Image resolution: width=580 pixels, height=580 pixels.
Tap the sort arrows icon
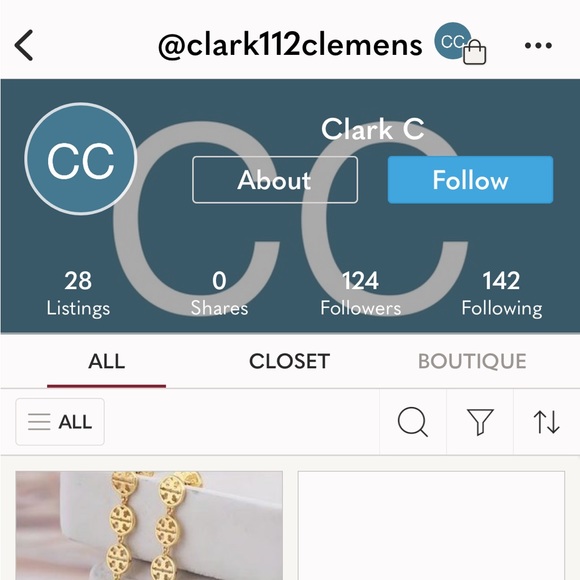(546, 422)
